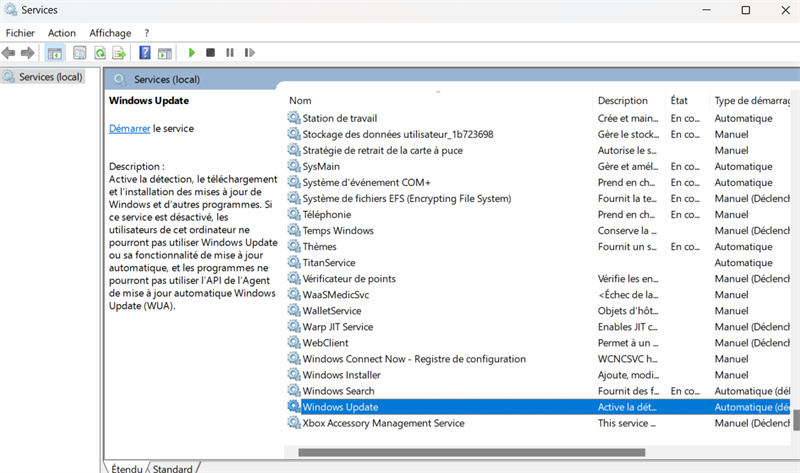Click the gear icon of Station de travail

(x=294, y=118)
